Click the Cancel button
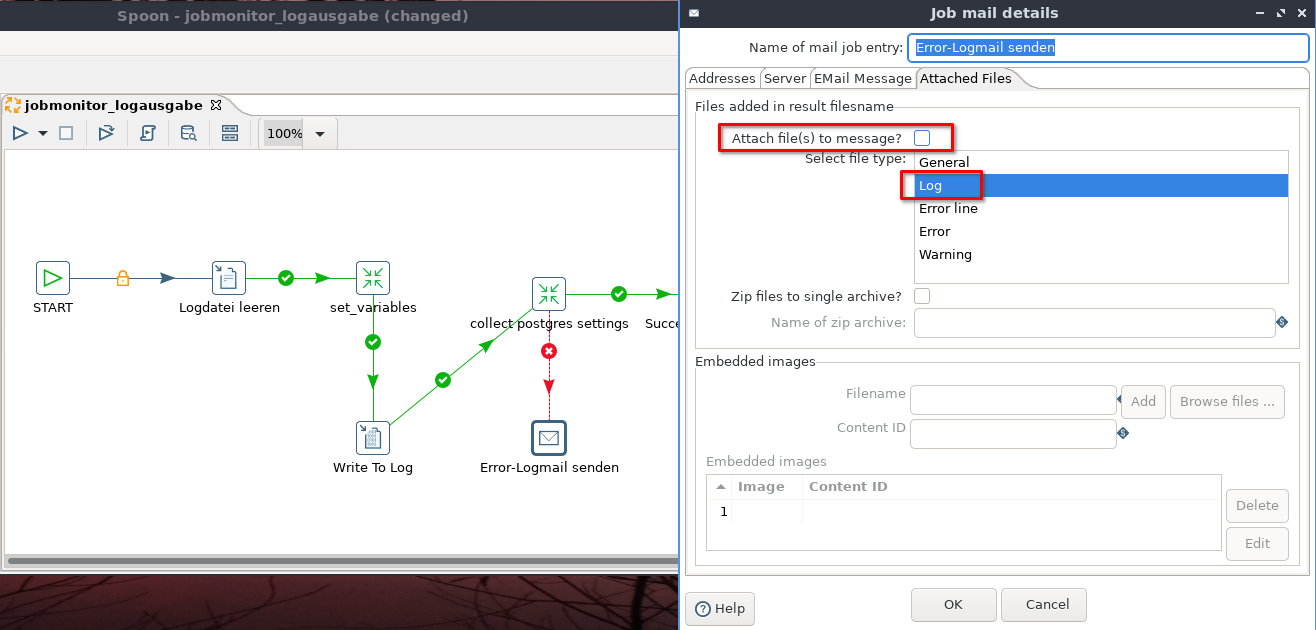Viewport: 1316px width, 630px height. tap(1043, 604)
